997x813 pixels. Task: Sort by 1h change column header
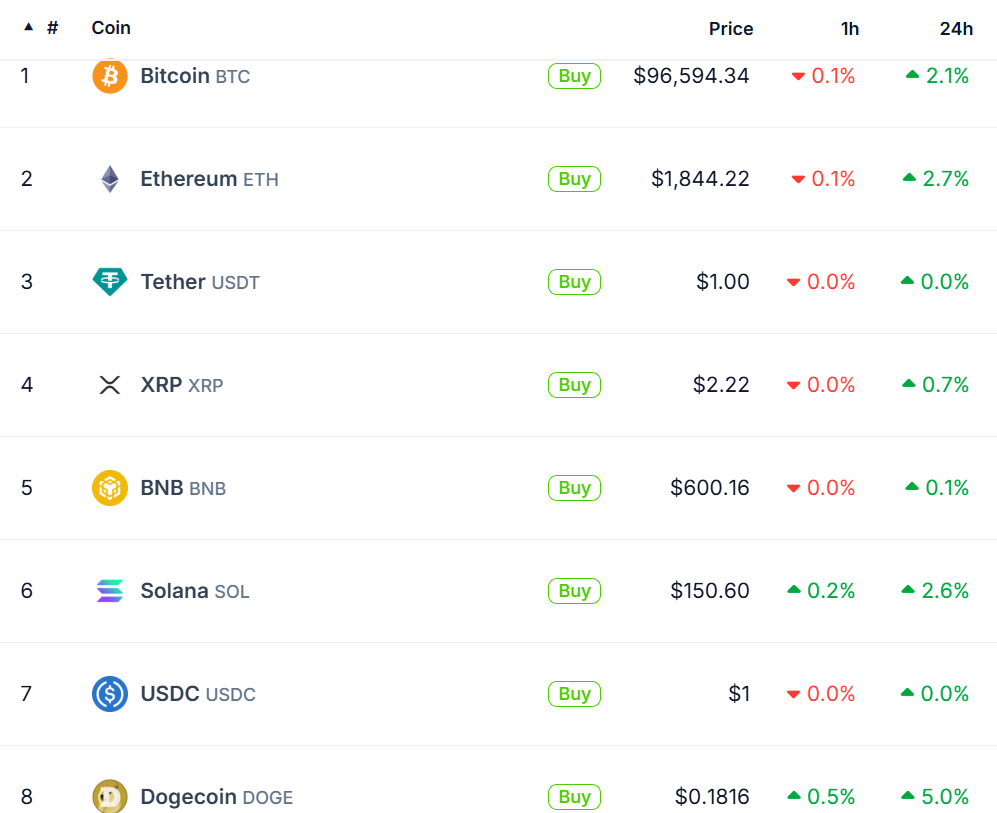point(849,29)
